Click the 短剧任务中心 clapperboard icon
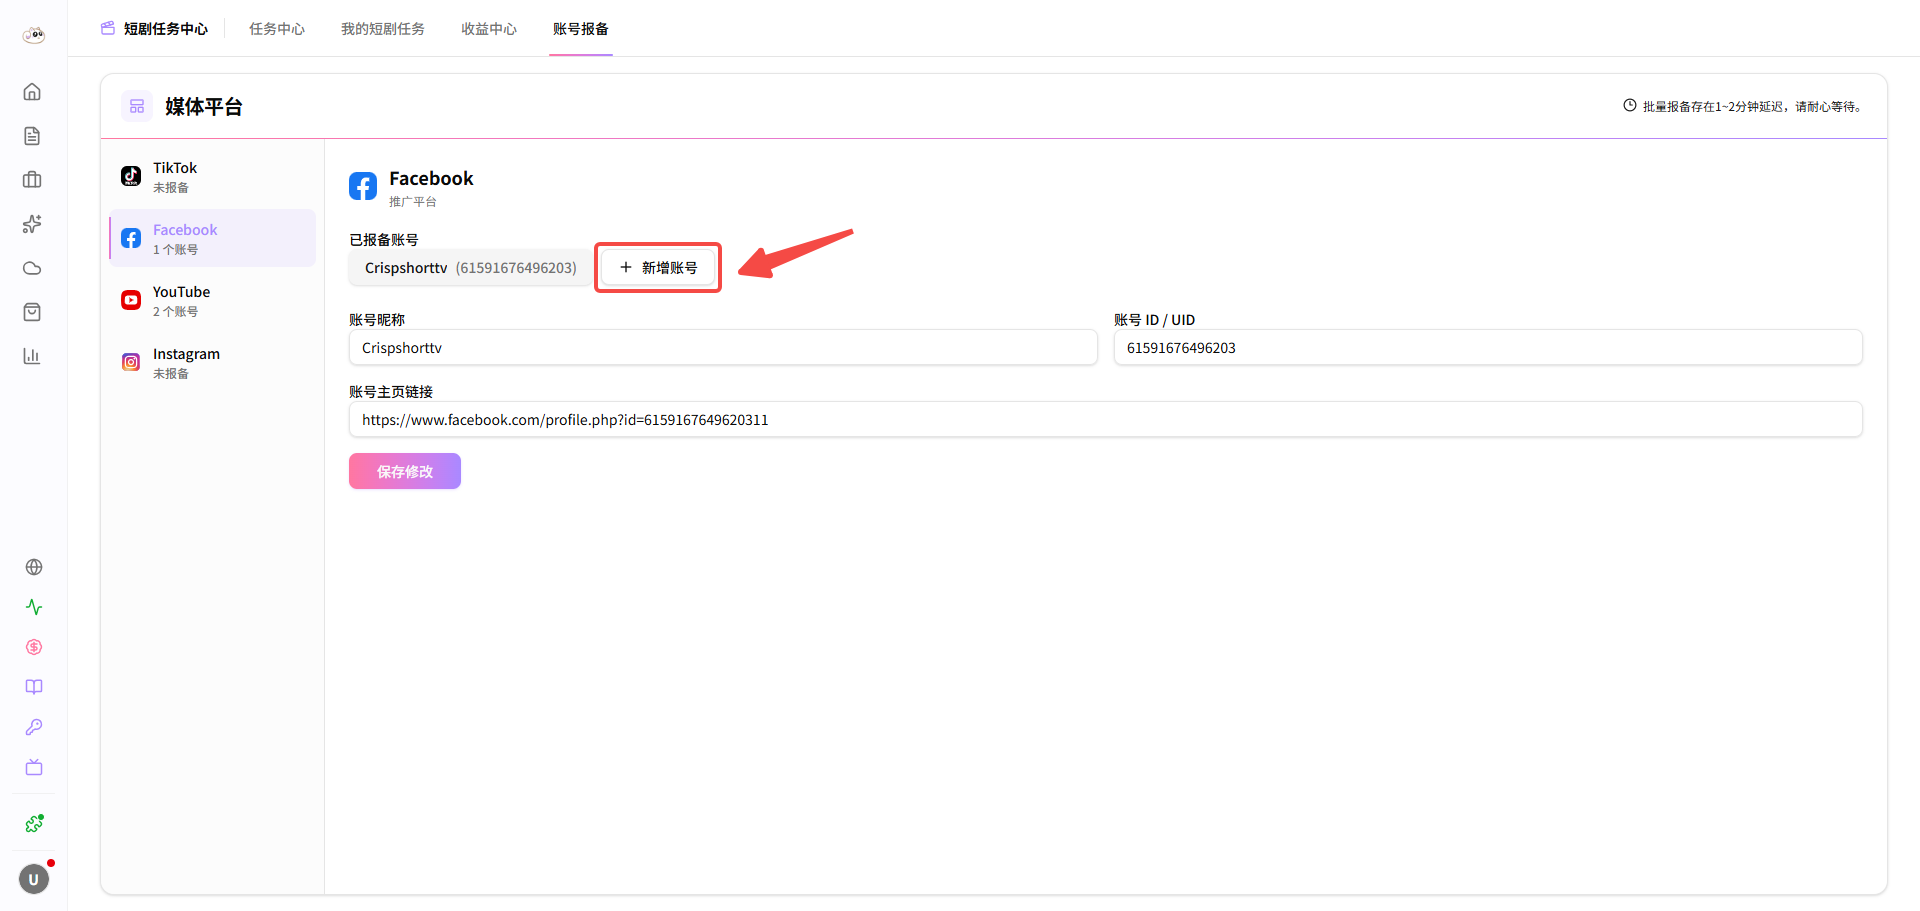The height and width of the screenshot is (911, 1920). (108, 28)
